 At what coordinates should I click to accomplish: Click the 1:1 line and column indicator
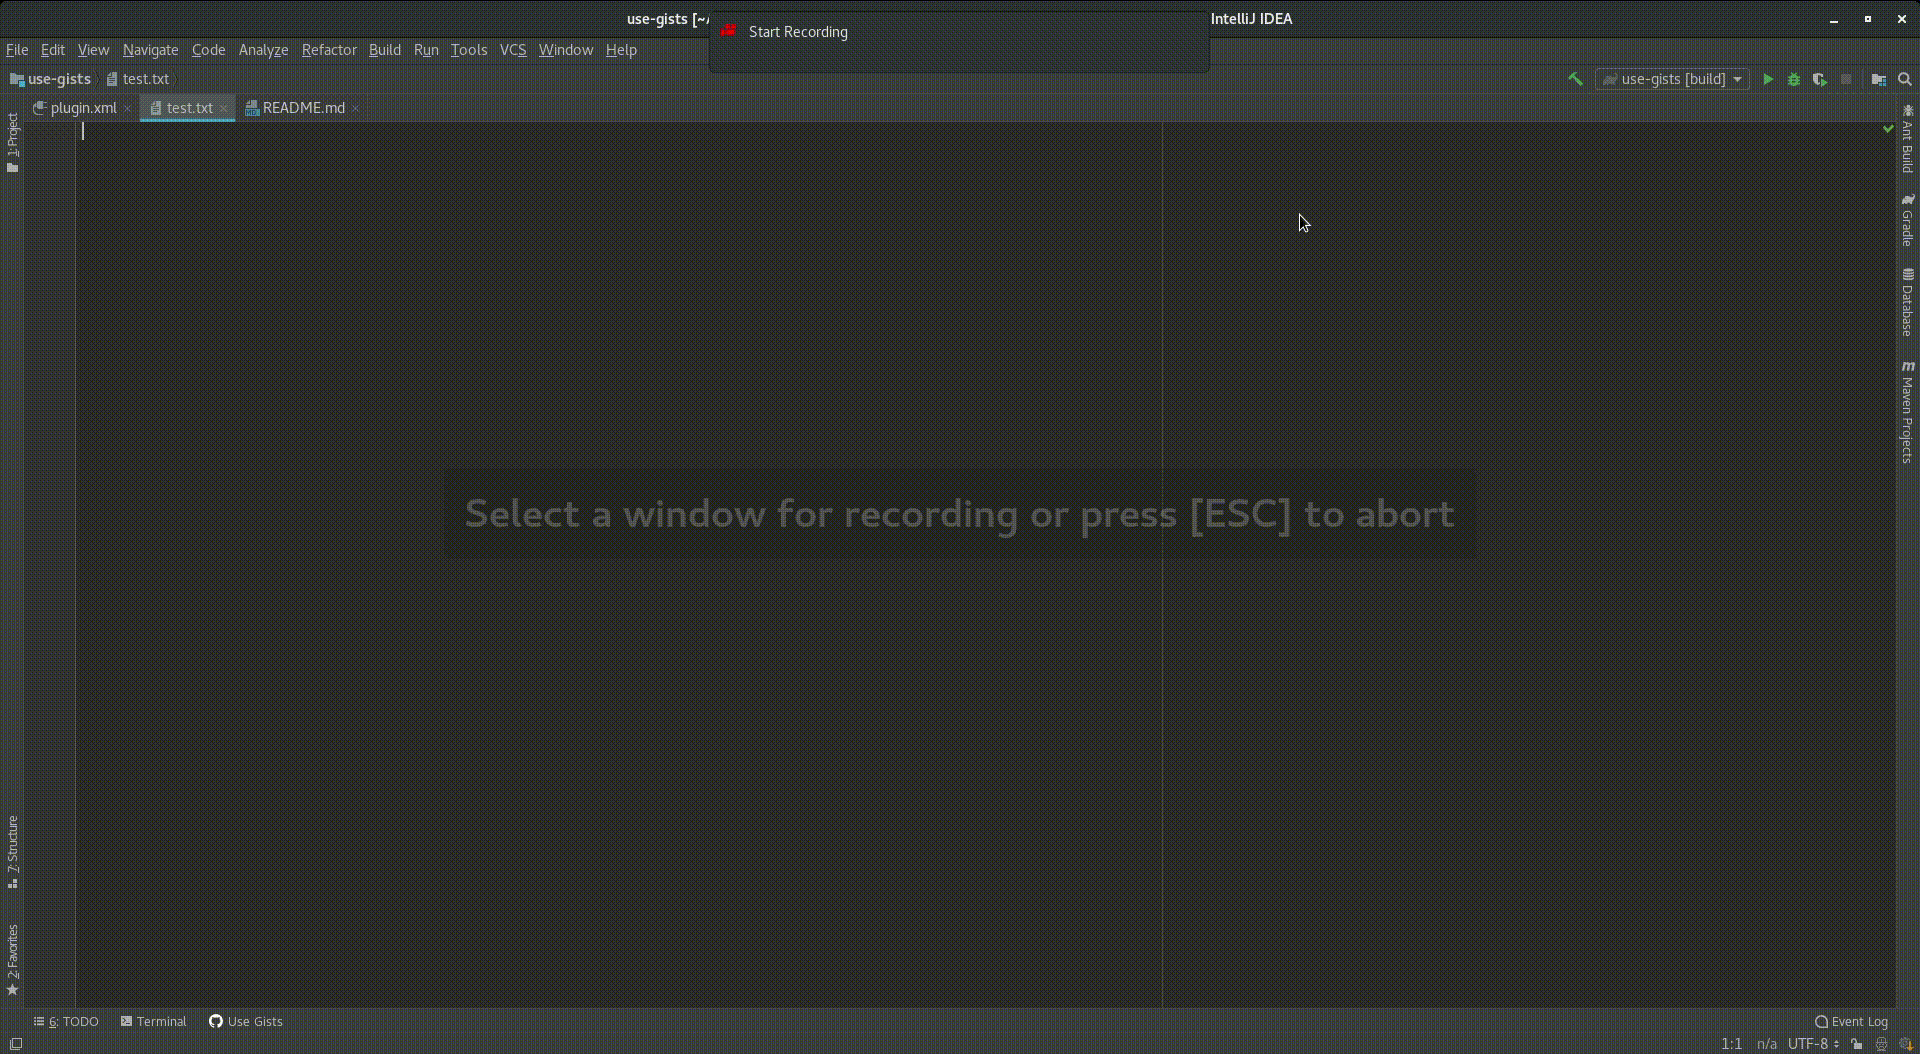coord(1731,1044)
